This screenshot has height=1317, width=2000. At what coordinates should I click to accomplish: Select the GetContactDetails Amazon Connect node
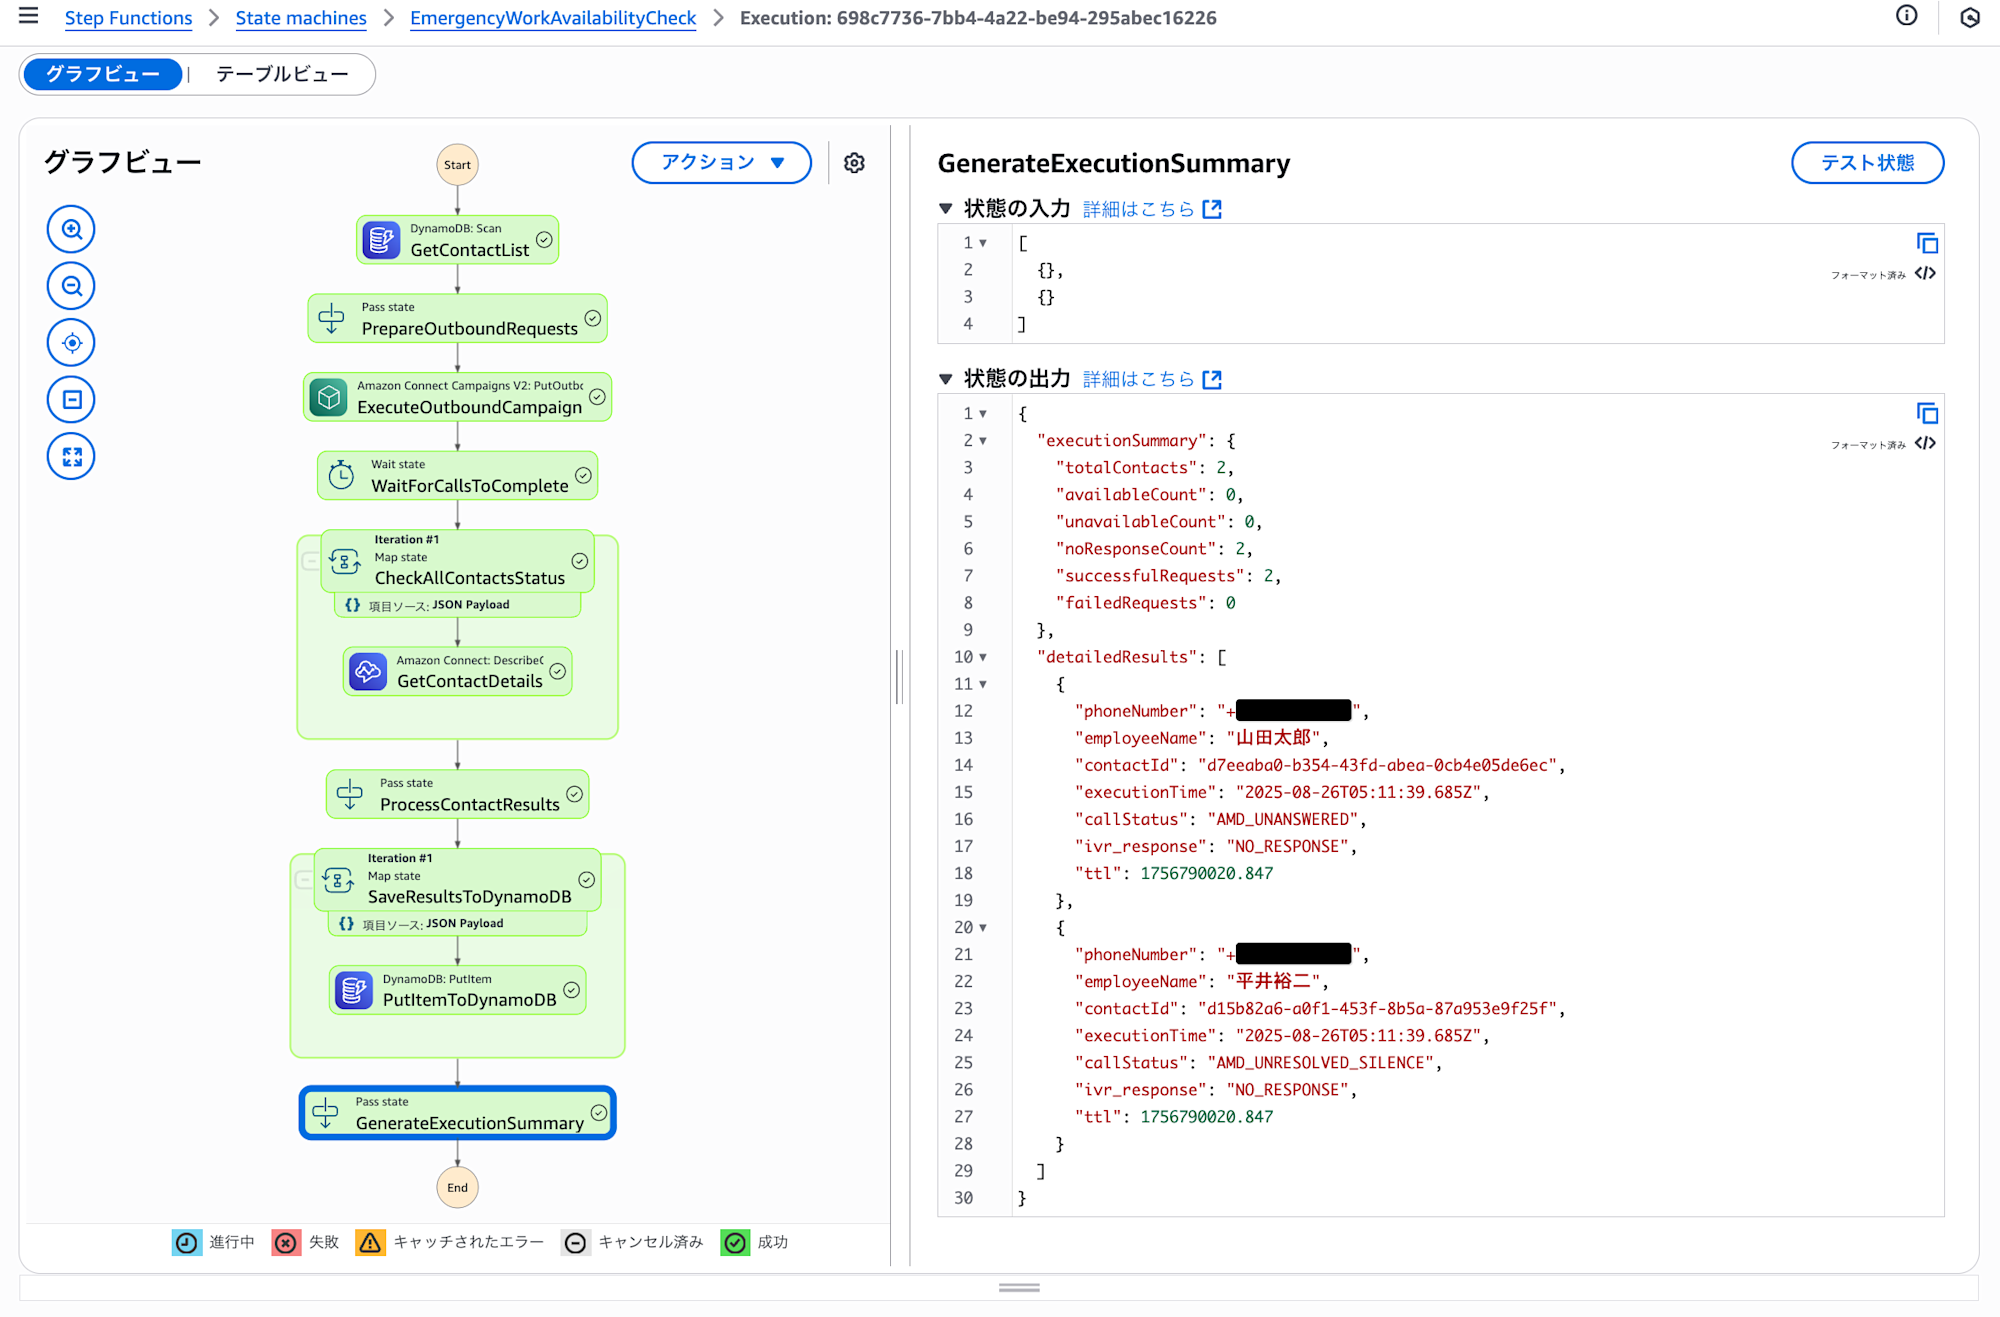(x=457, y=671)
